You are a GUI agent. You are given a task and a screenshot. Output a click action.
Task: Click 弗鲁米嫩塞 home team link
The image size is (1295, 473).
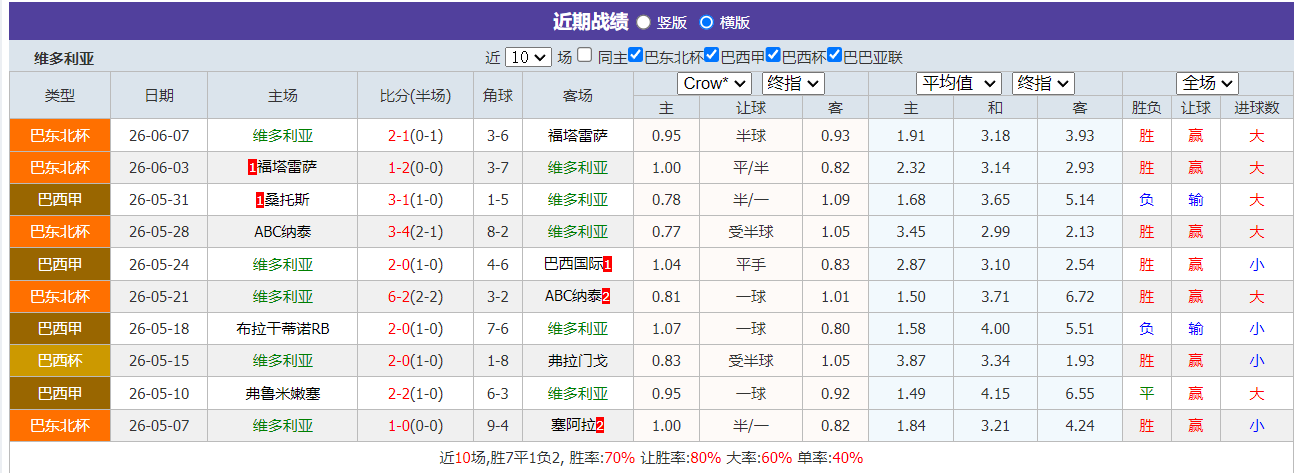pos(283,393)
